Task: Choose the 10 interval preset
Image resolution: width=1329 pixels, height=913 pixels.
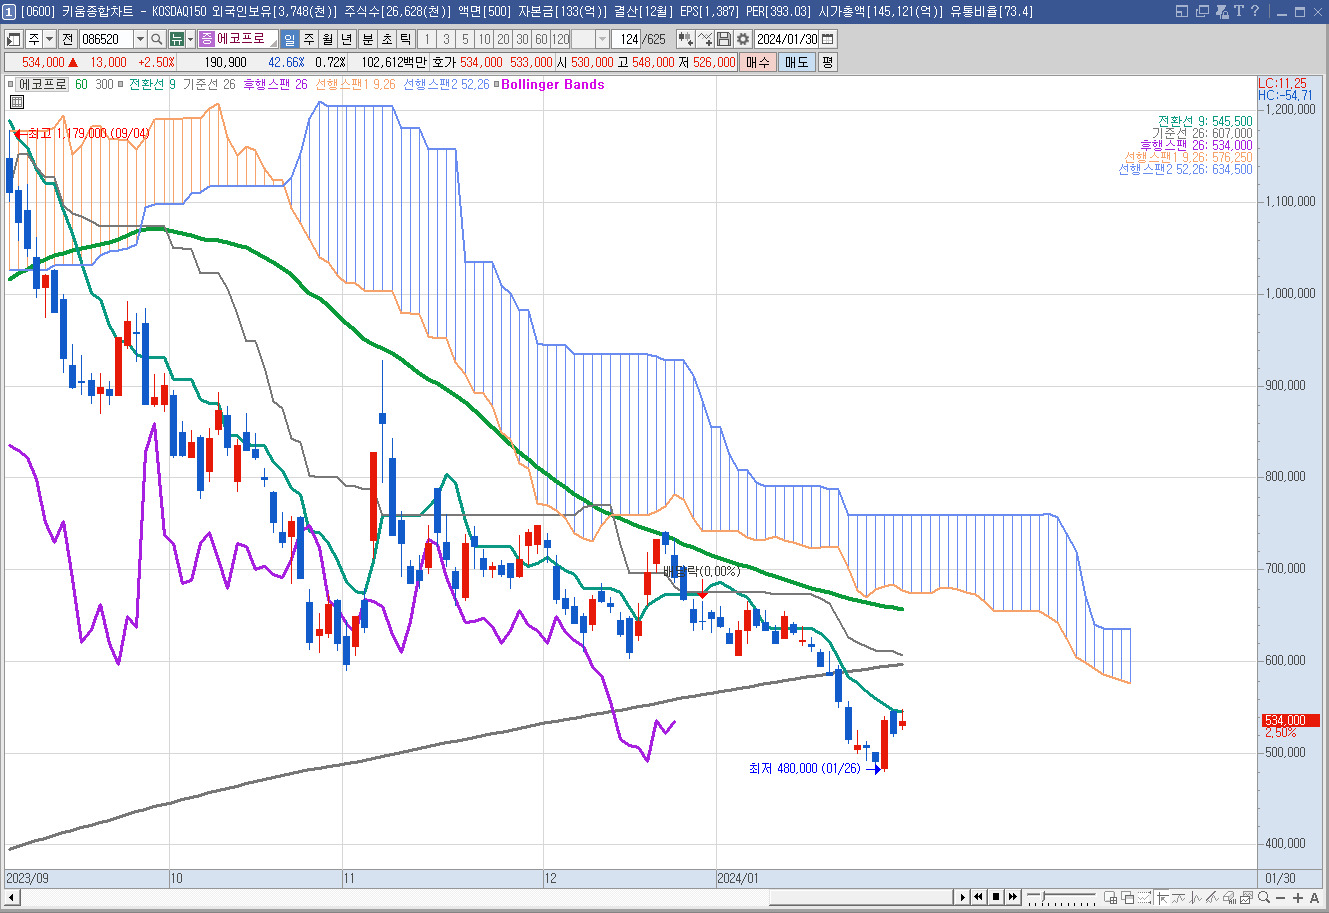Action: 484,39
